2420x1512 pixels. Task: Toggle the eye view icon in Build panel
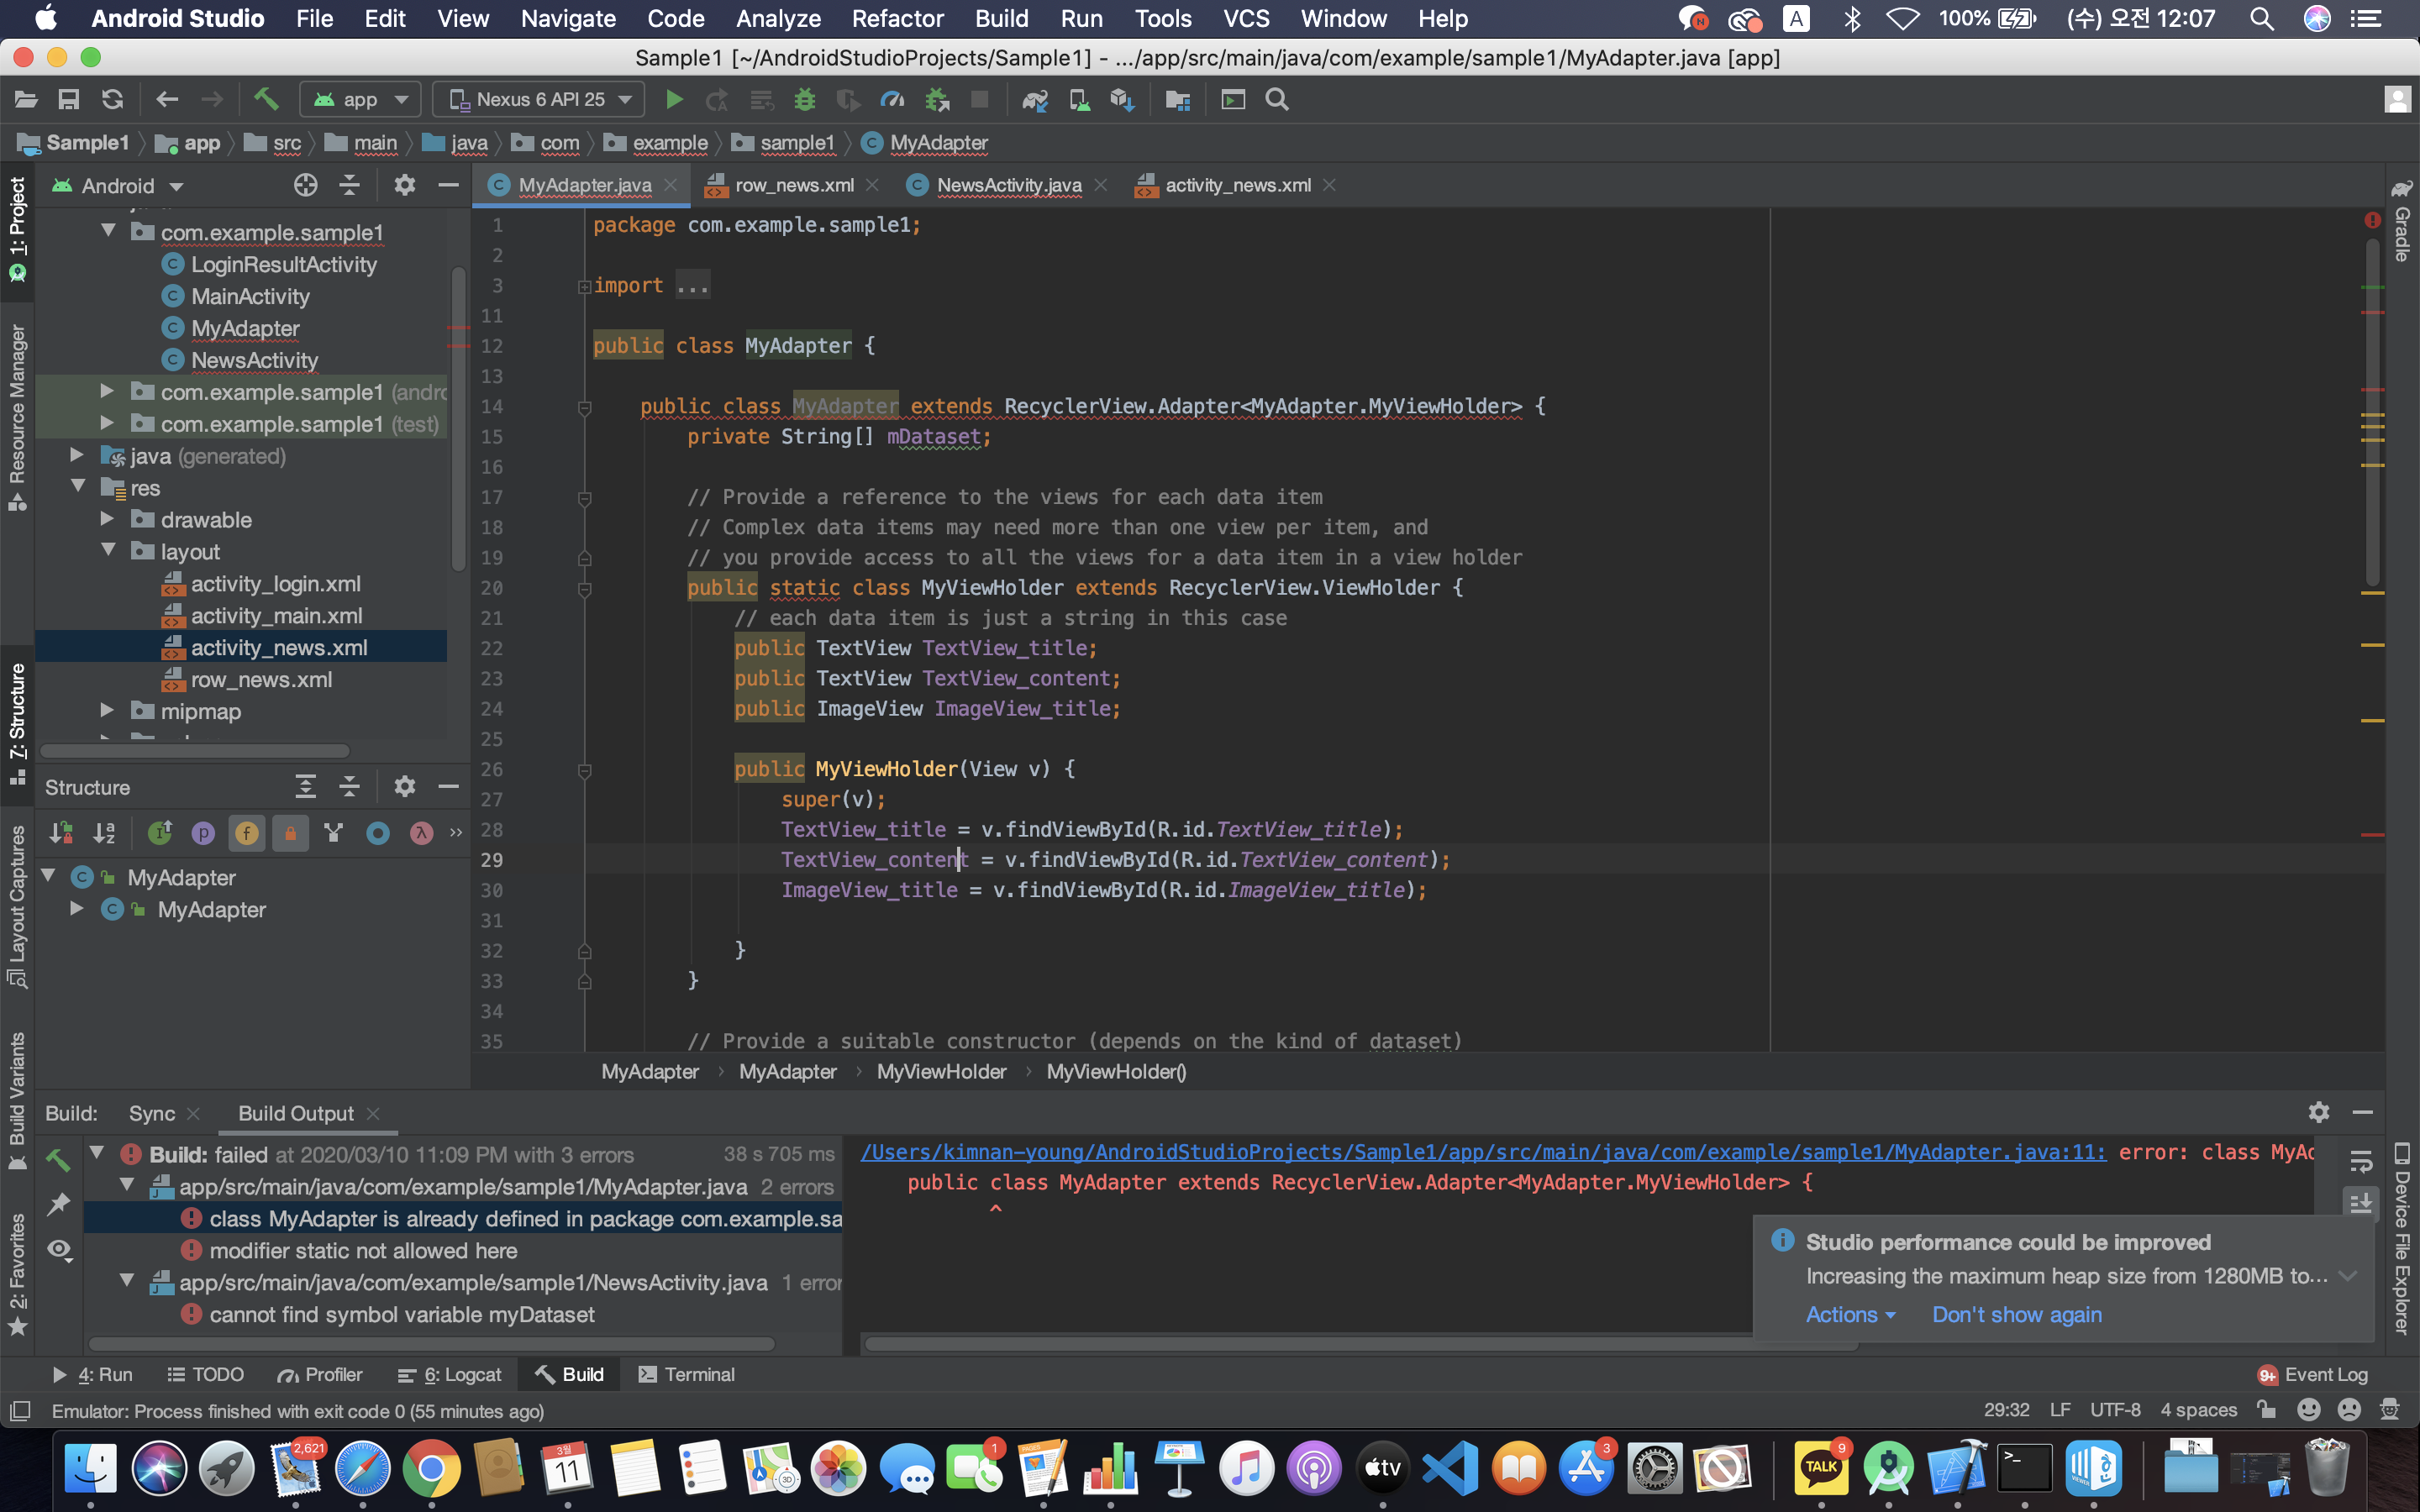[59, 1249]
